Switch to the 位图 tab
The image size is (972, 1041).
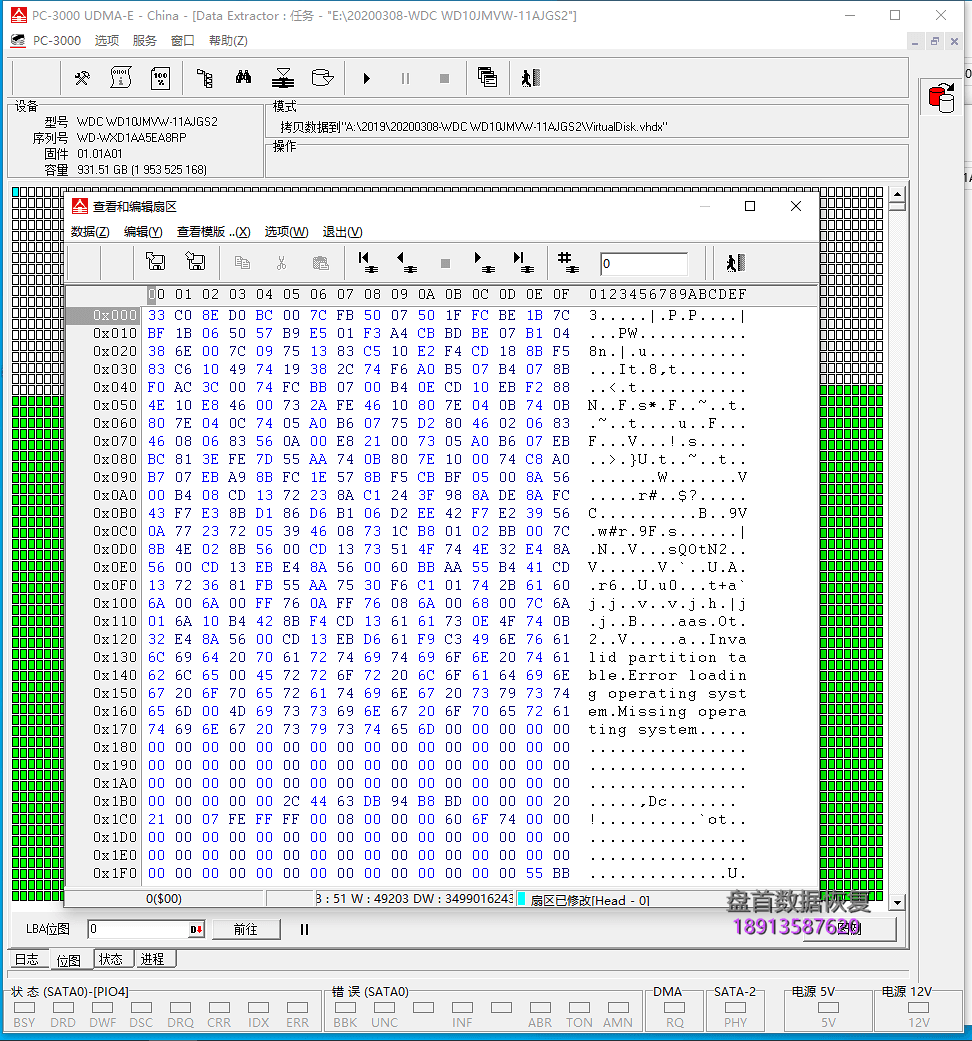point(69,960)
